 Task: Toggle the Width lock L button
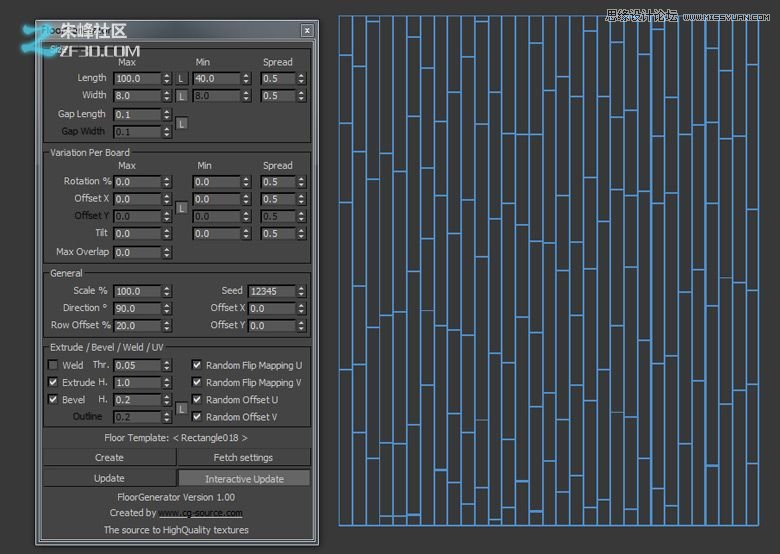[x=181, y=96]
